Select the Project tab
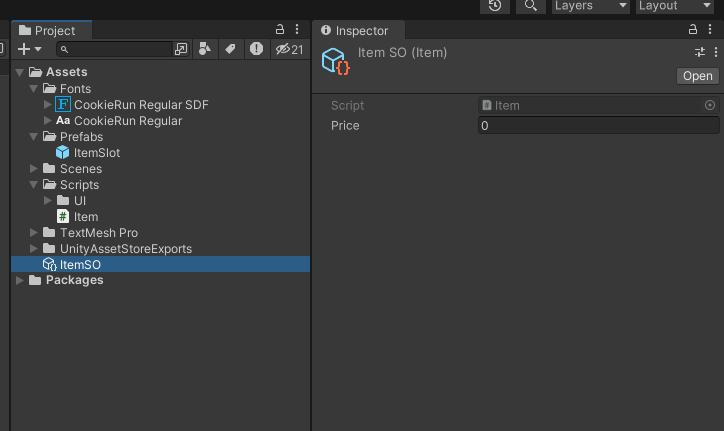Screen dimensions: 724x431 coord(51,30)
